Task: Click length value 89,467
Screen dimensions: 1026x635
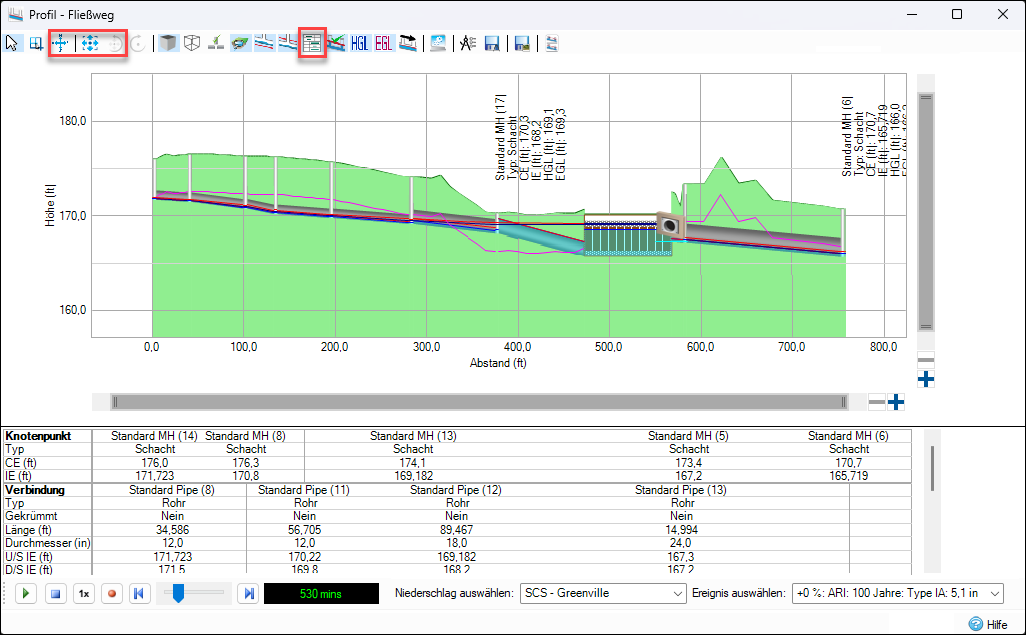Action: tap(456, 530)
